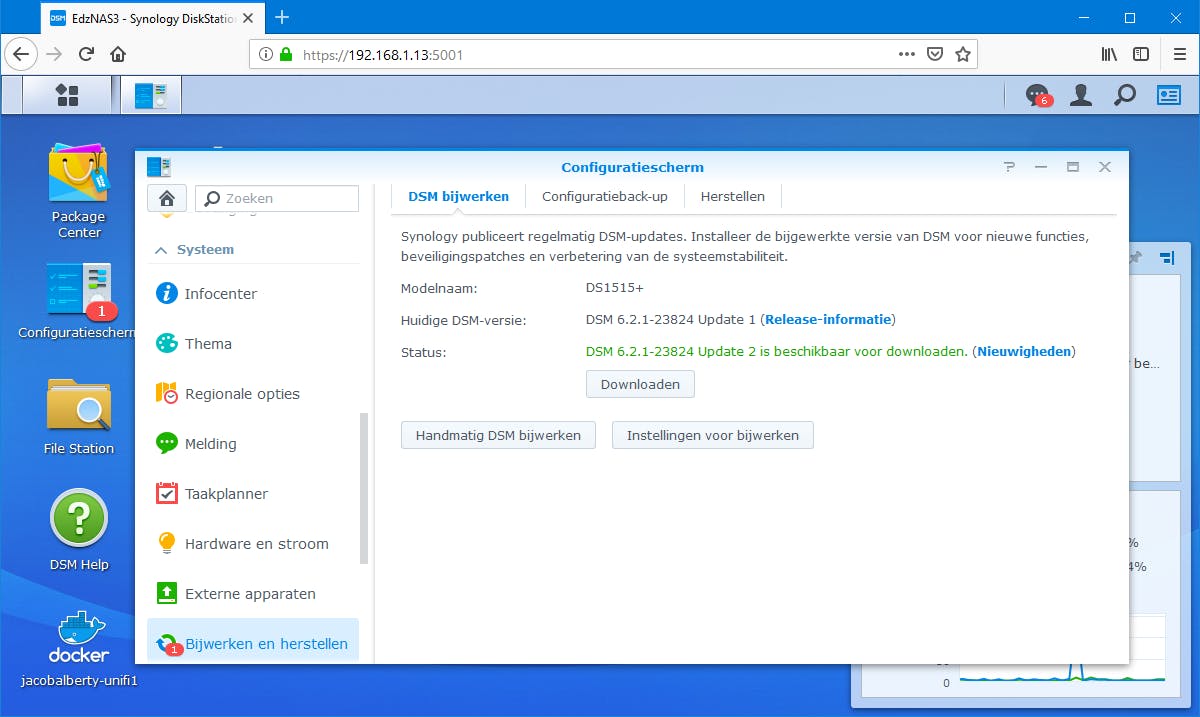Viewport: 1200px width, 717px height.
Task: Click the Taakplanner calendar icon
Action: tap(167, 494)
